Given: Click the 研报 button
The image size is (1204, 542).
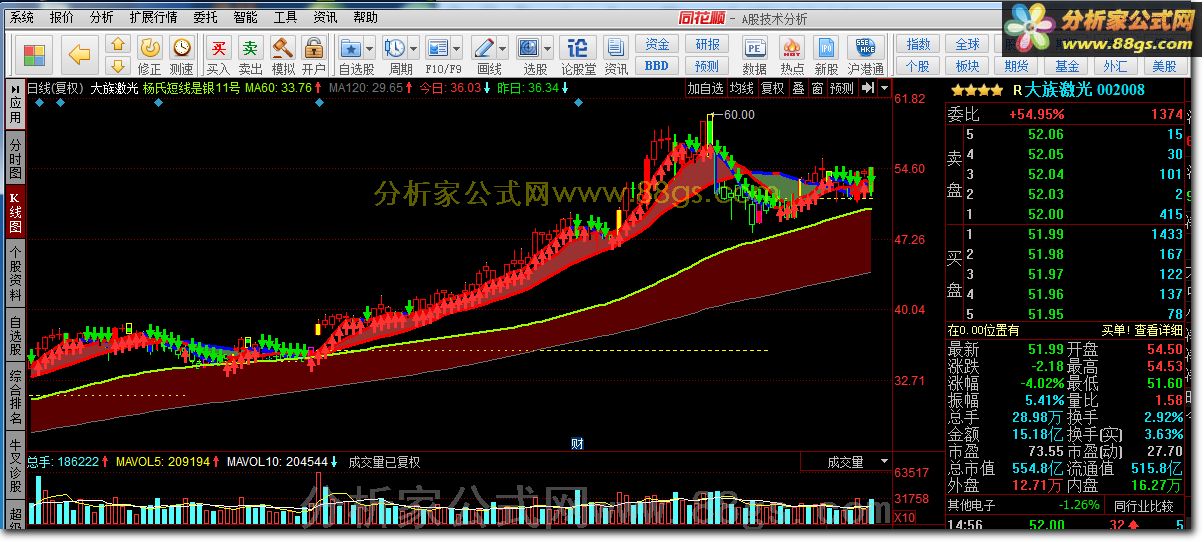Looking at the screenshot, I should coord(707,44).
